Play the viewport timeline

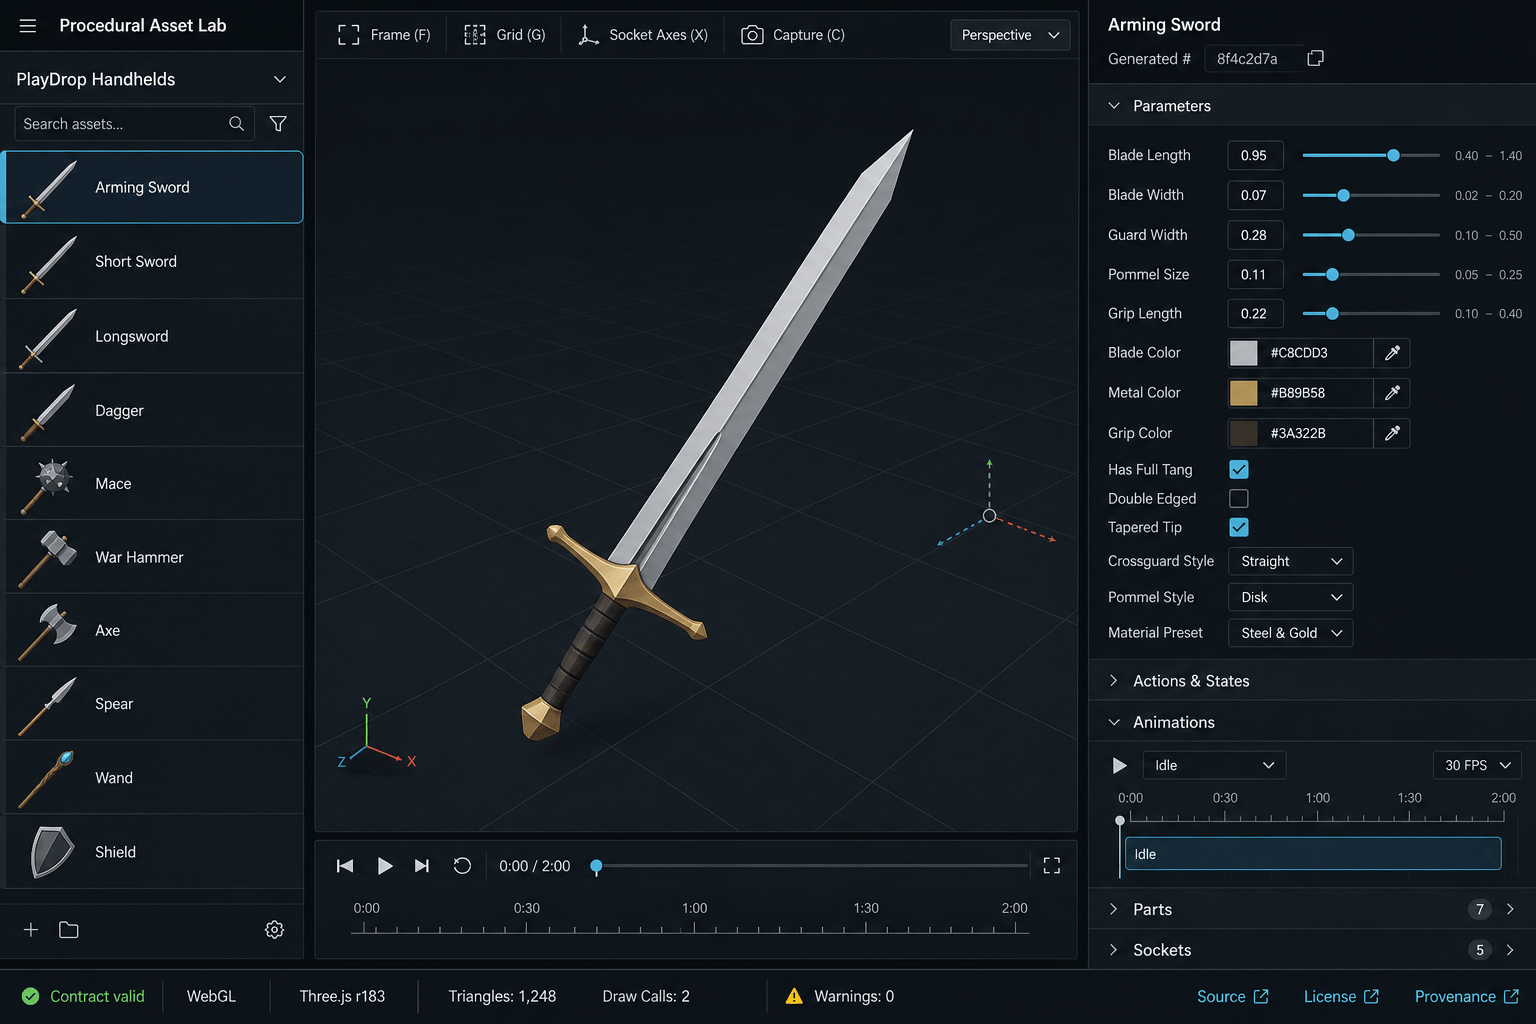[x=384, y=866]
